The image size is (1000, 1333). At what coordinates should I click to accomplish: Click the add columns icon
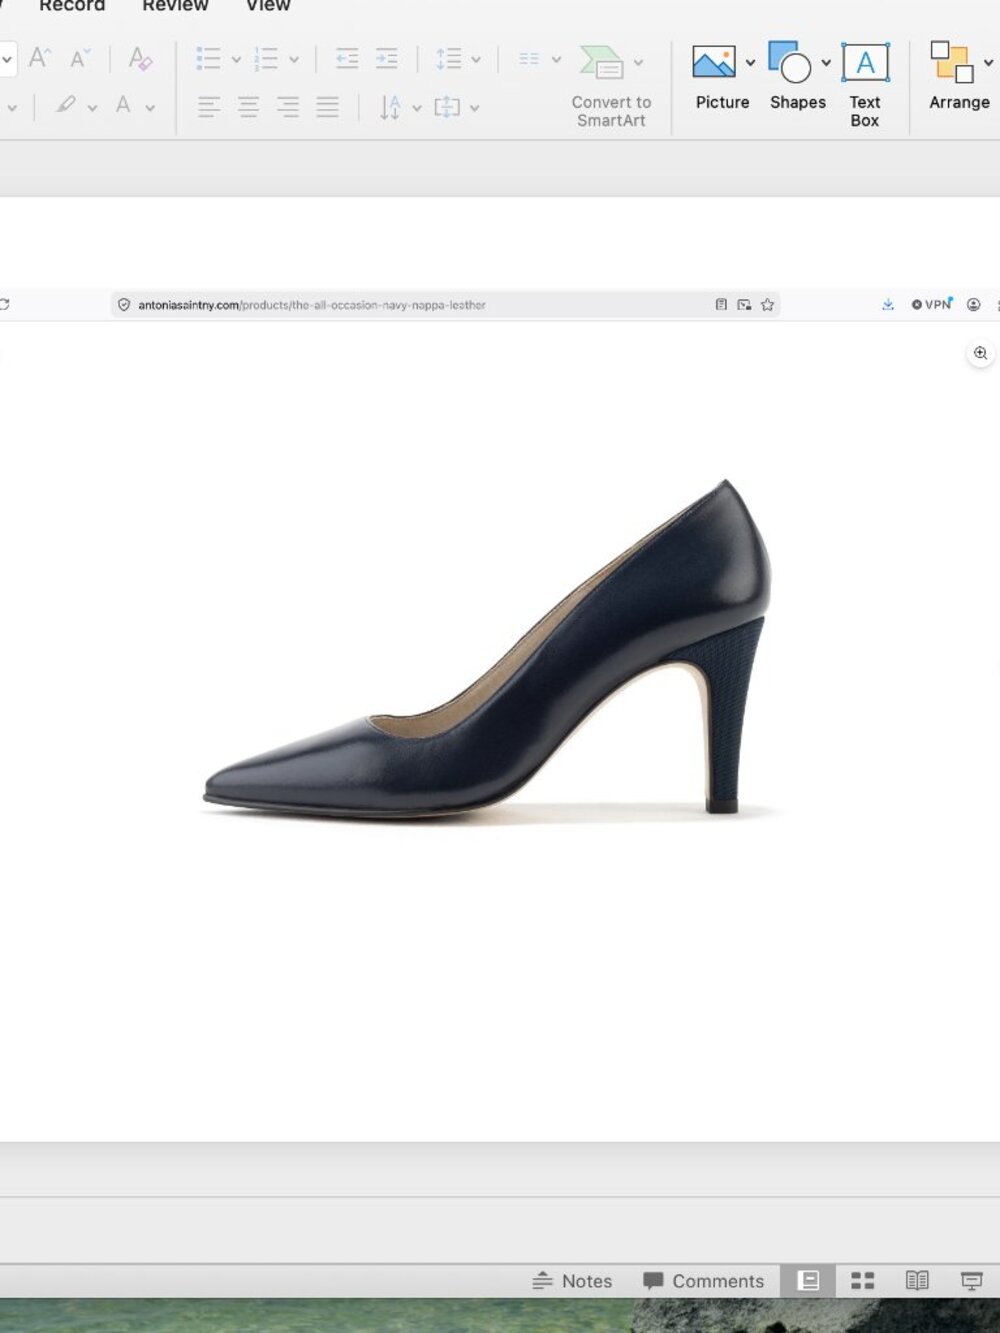pos(529,59)
